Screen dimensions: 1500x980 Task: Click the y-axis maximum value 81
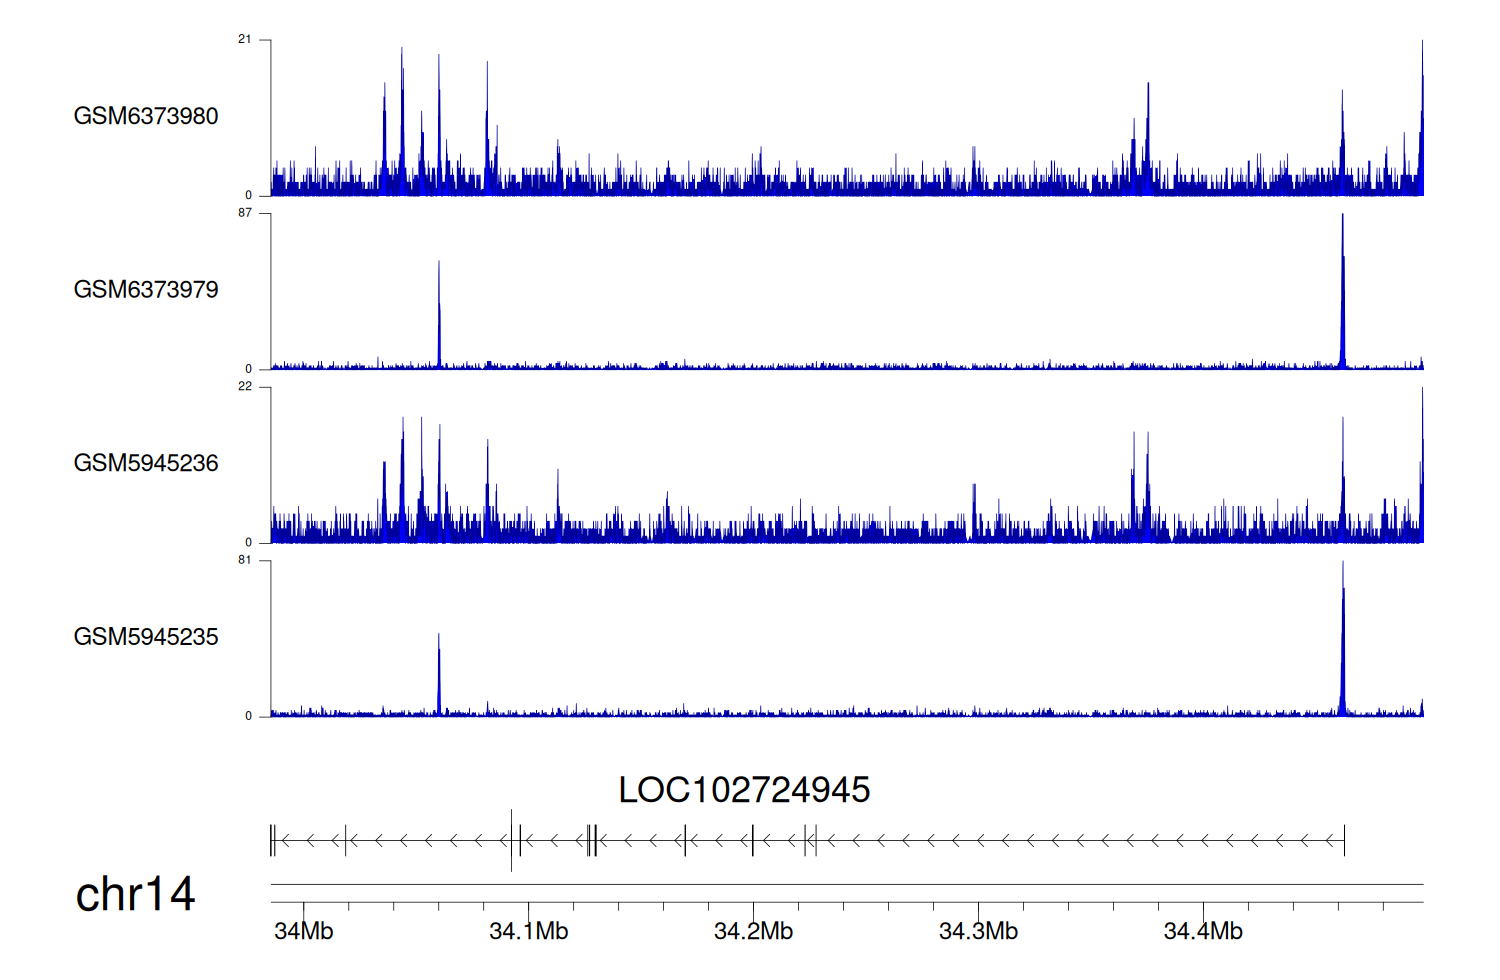click(x=245, y=560)
